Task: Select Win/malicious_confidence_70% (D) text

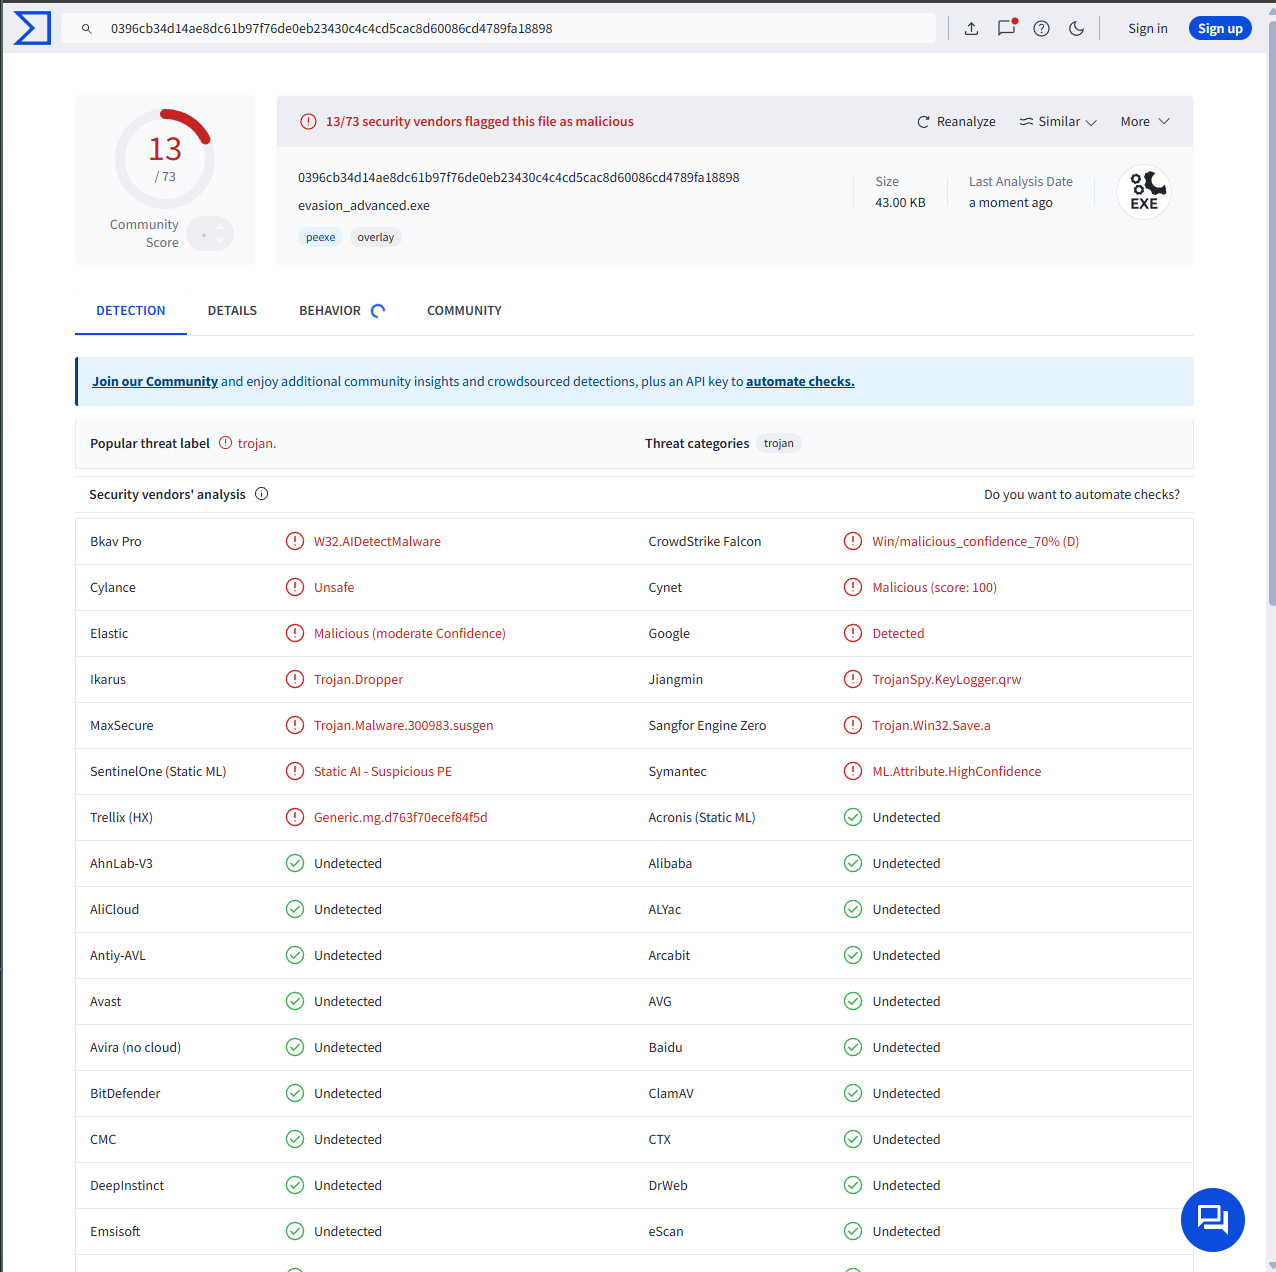Action: pyautogui.click(x=975, y=541)
